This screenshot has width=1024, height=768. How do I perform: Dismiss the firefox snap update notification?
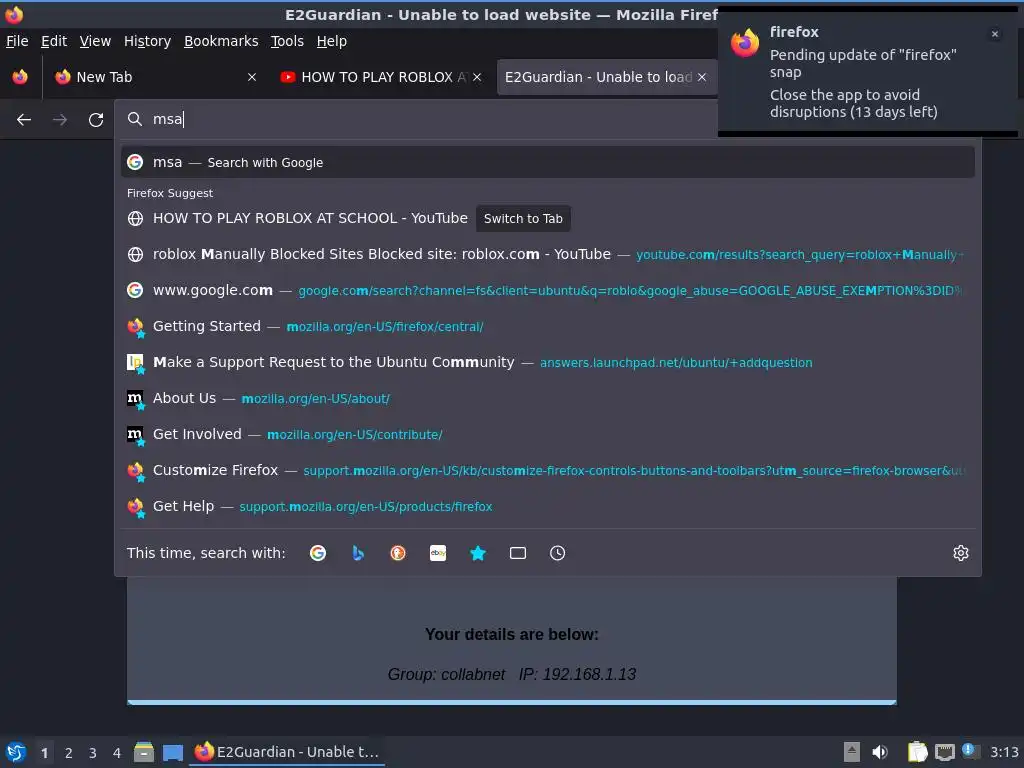pyautogui.click(x=995, y=34)
